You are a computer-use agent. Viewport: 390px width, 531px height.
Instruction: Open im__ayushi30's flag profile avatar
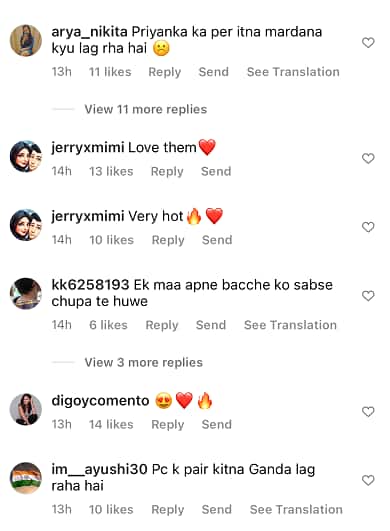coord(26,478)
